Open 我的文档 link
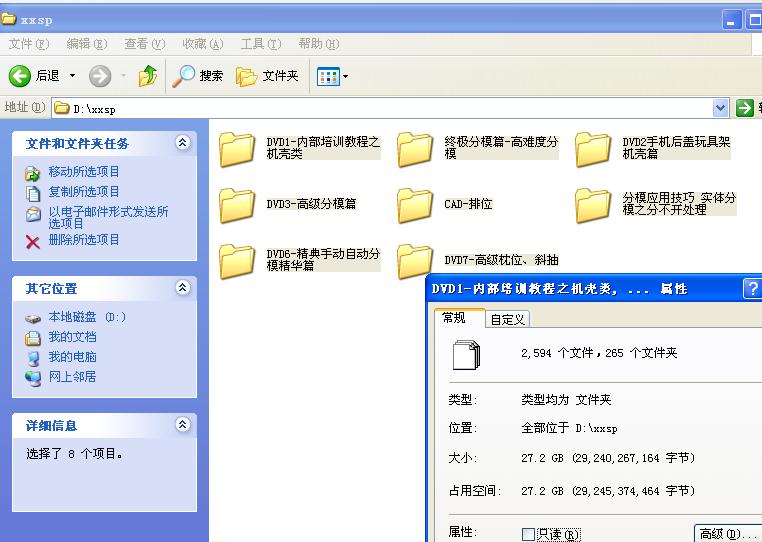 pos(72,337)
